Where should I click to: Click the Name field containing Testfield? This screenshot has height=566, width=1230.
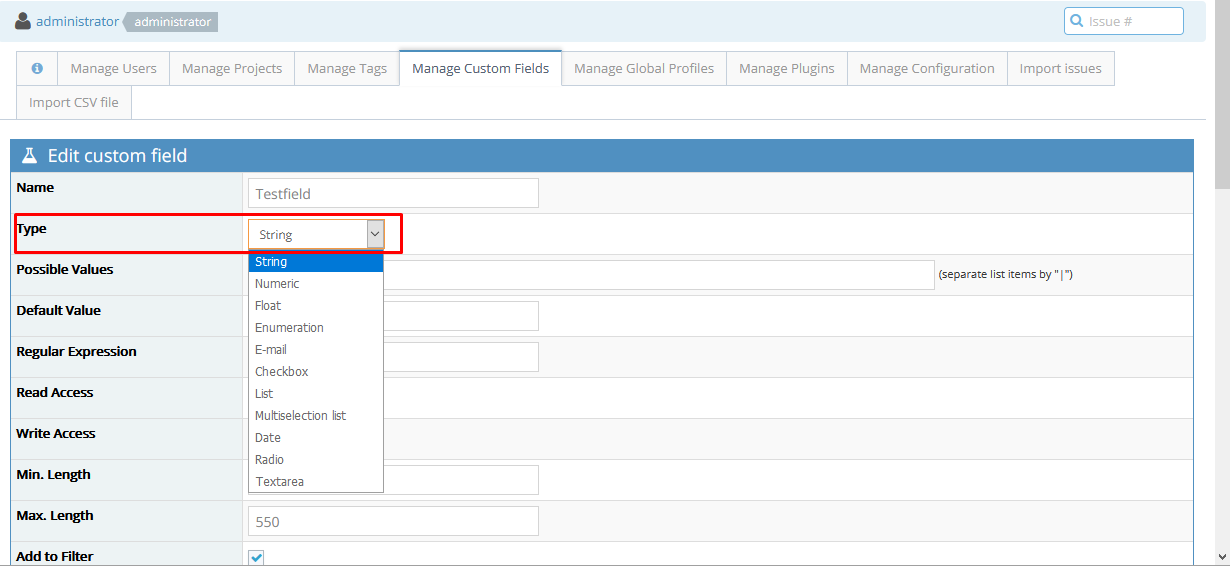point(392,193)
